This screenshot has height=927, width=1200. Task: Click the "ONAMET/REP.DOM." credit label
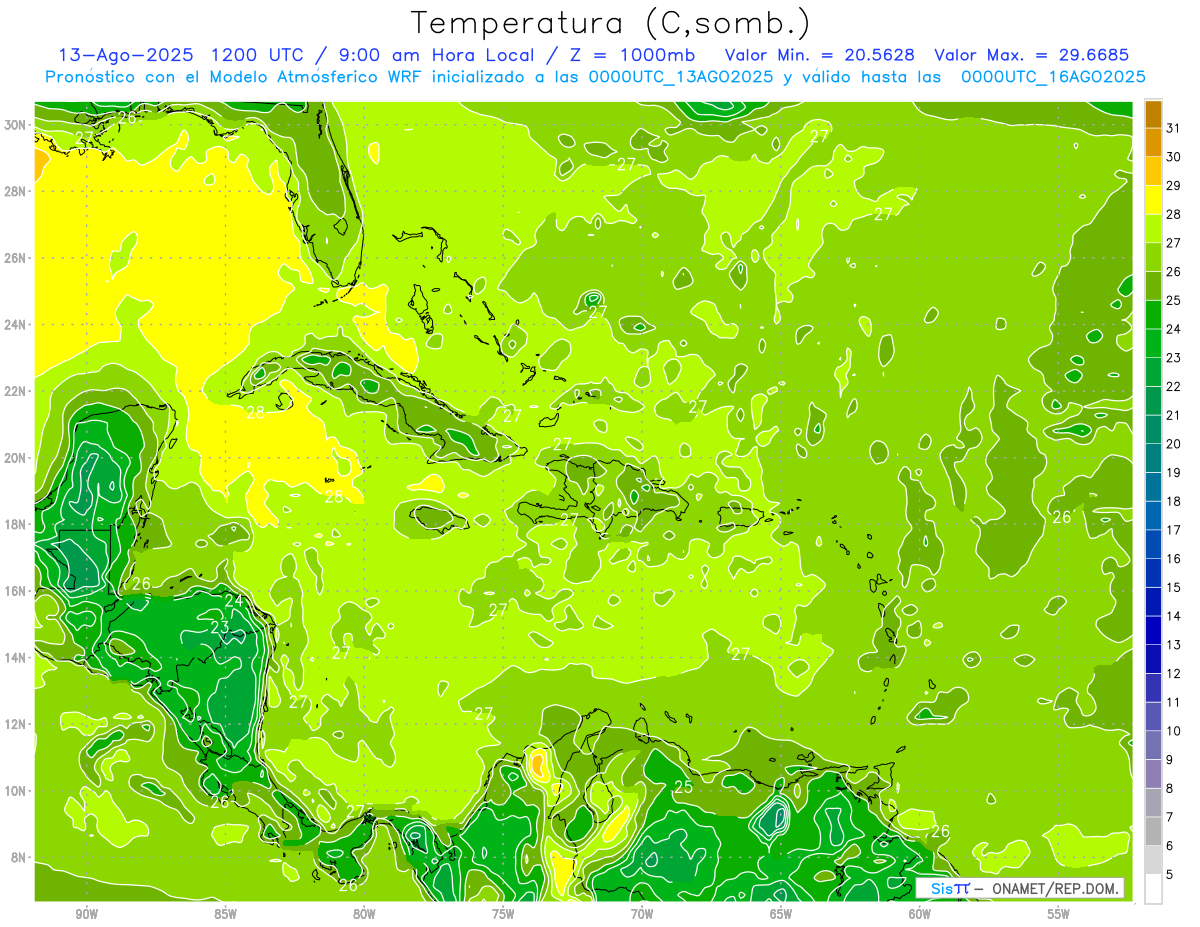pyautogui.click(x=1055, y=888)
